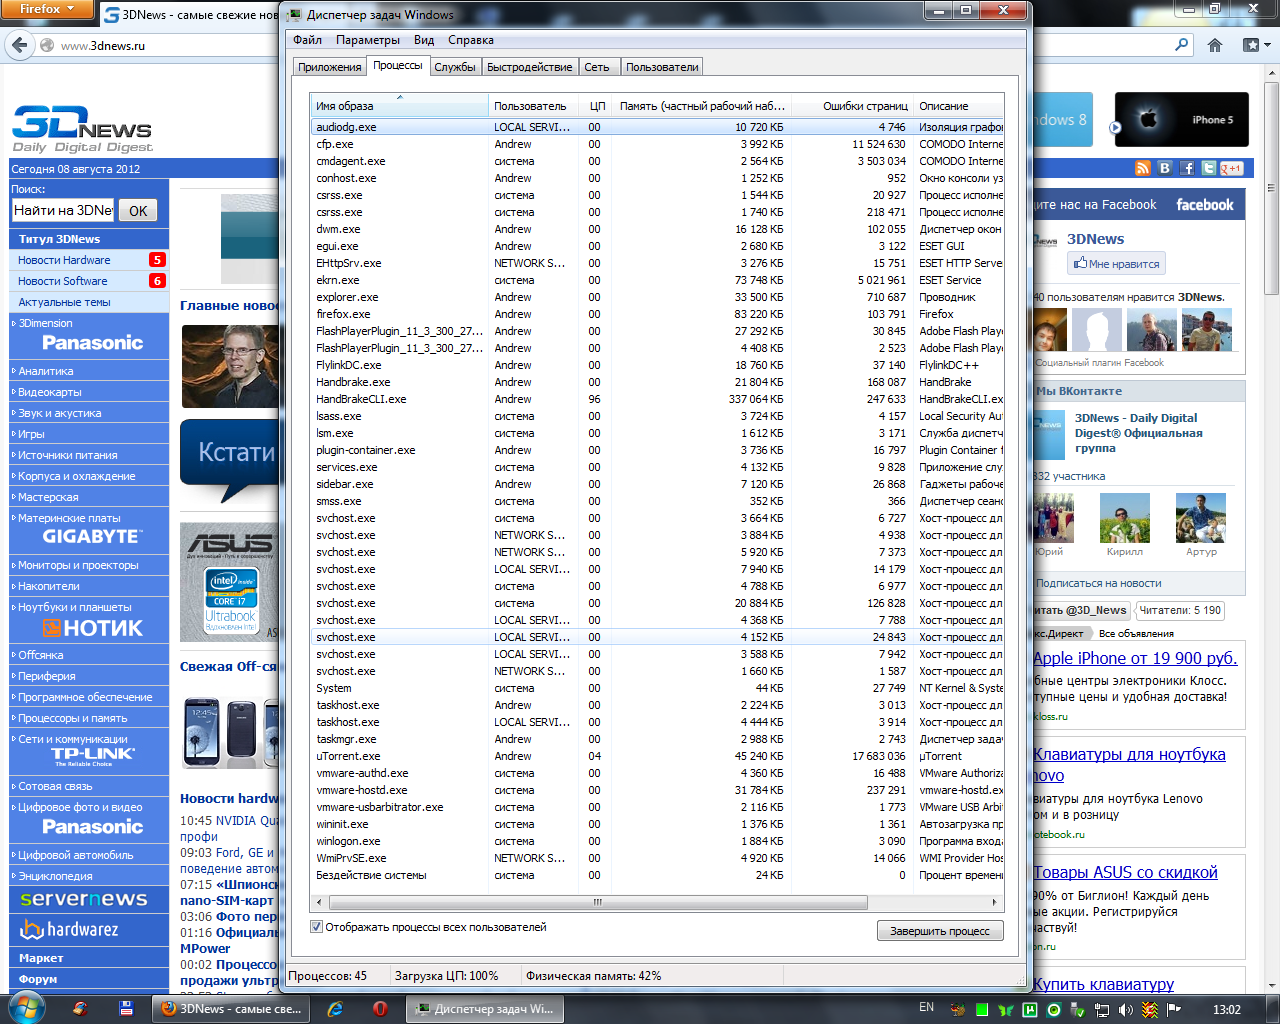This screenshot has height=1024, width=1280.
Task: Click the servernews logo in 3DNews sidebar
Action: click(84, 899)
